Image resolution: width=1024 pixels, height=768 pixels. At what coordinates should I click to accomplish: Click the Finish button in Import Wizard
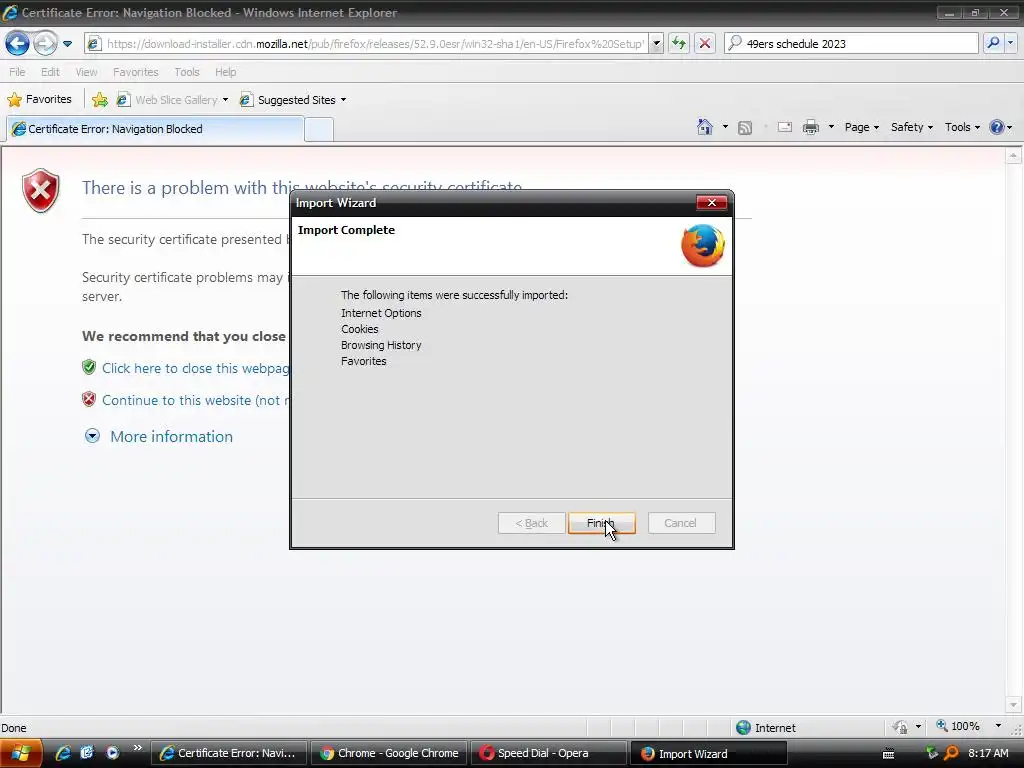[x=601, y=523]
